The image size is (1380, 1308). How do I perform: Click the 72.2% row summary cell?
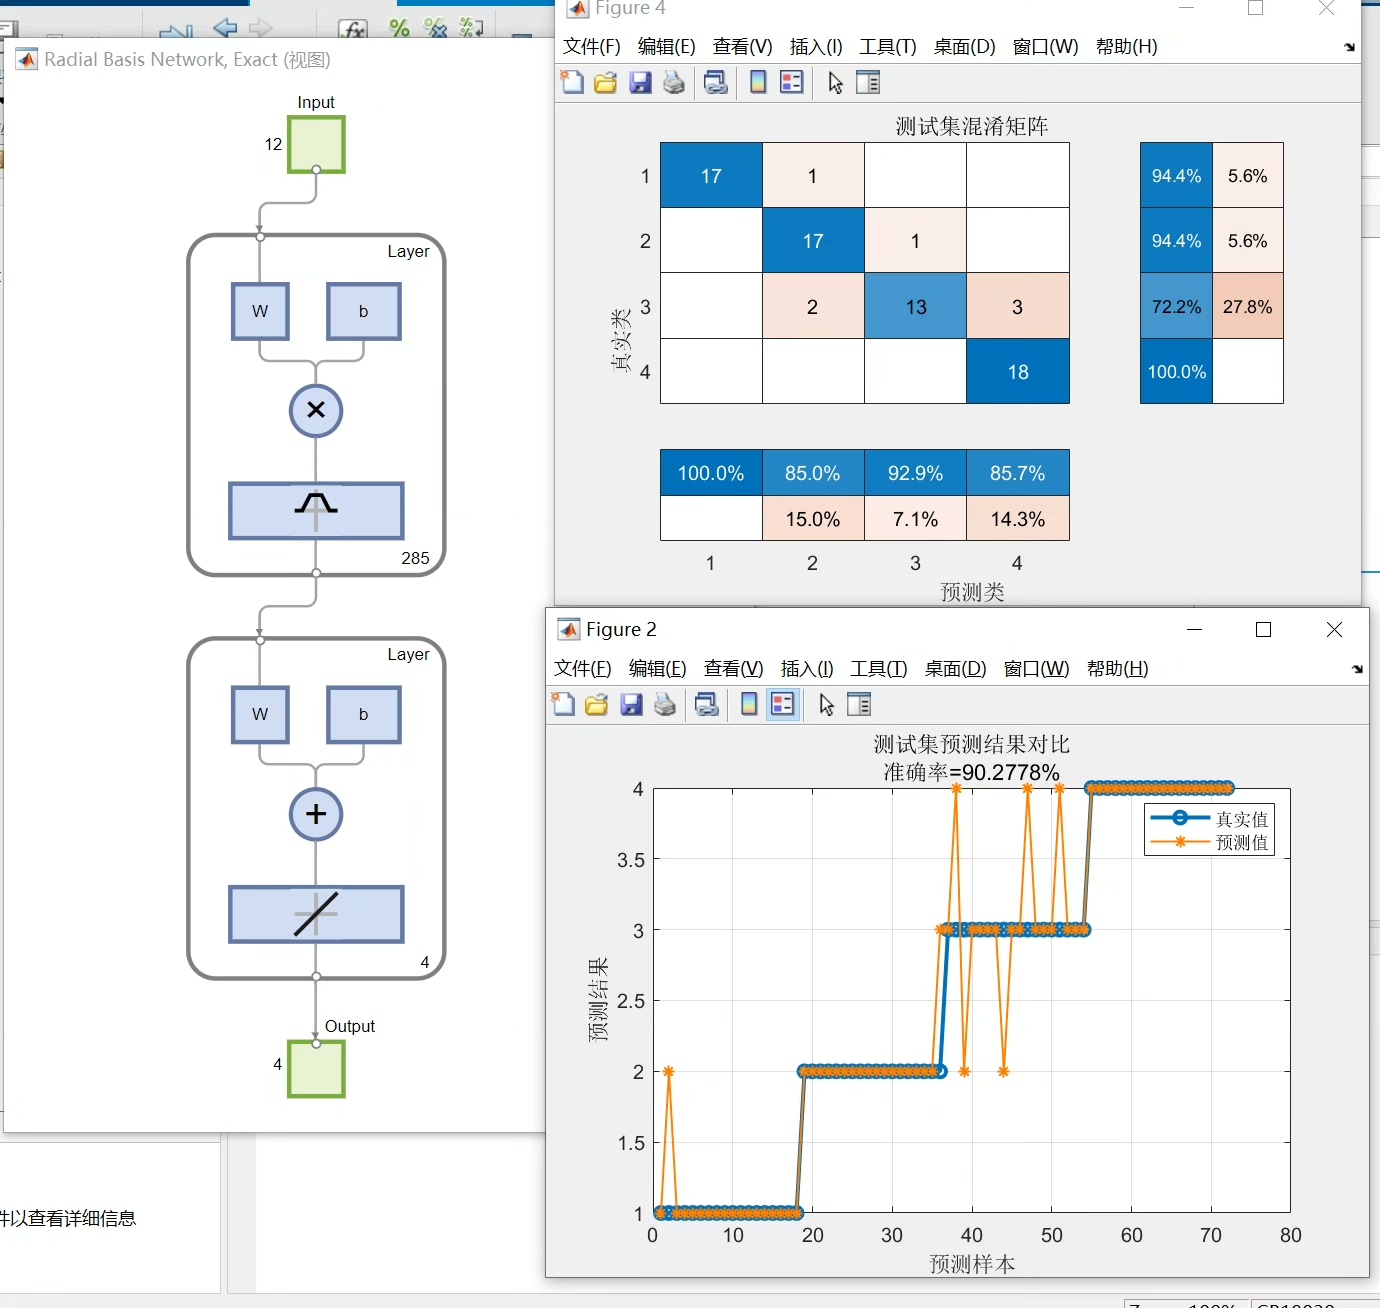tap(1176, 306)
